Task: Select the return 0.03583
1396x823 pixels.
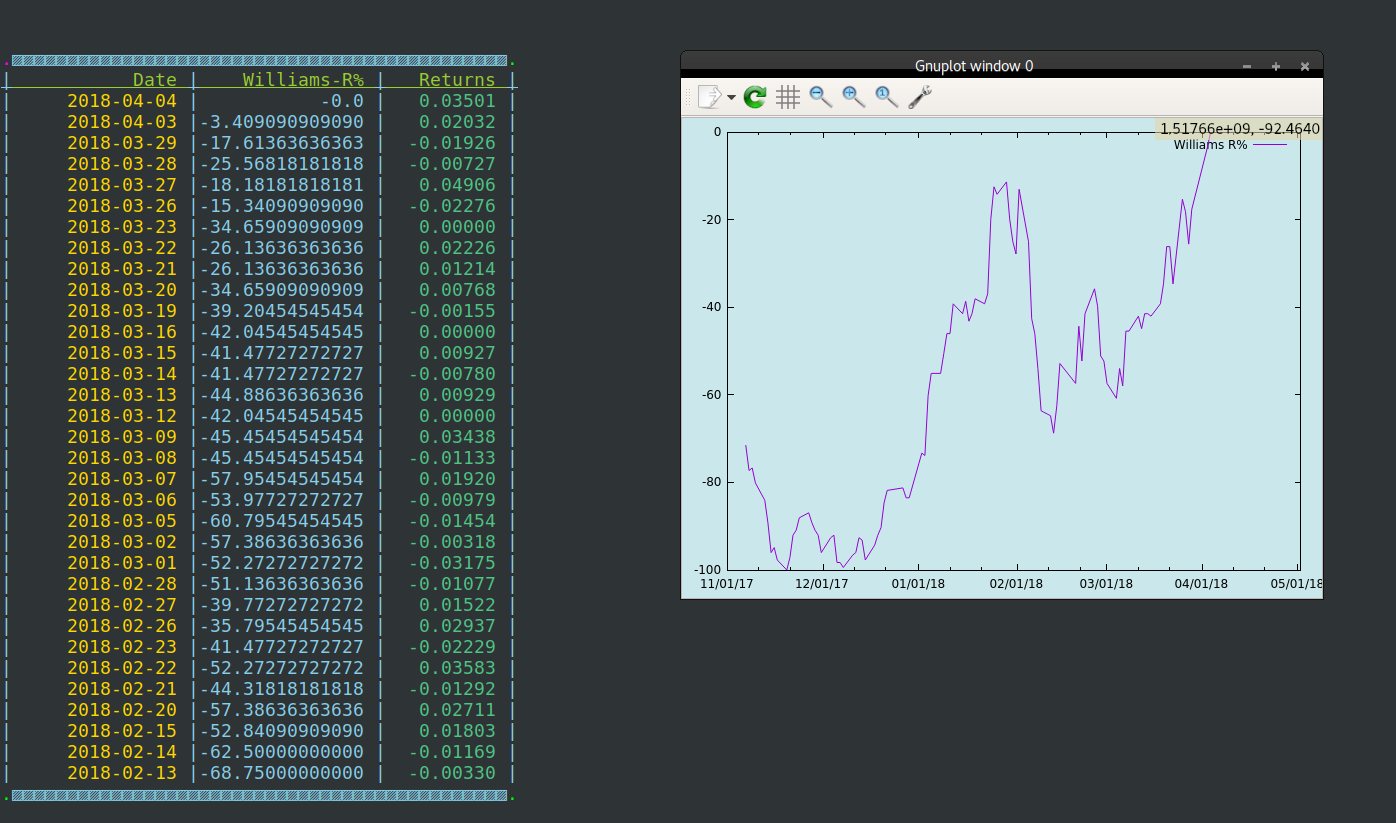Action: (457, 668)
